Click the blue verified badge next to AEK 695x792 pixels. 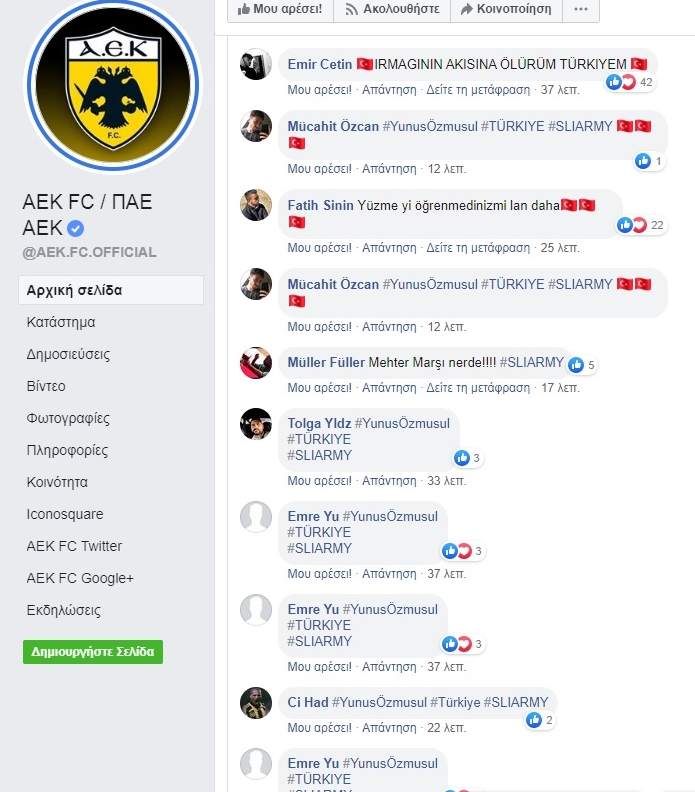[x=75, y=229]
